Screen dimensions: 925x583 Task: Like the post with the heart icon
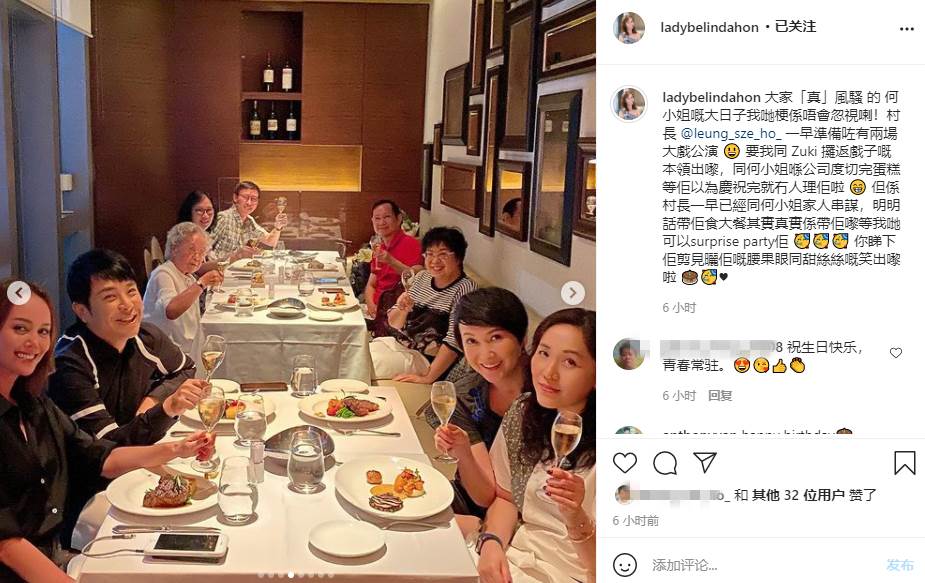[625, 463]
